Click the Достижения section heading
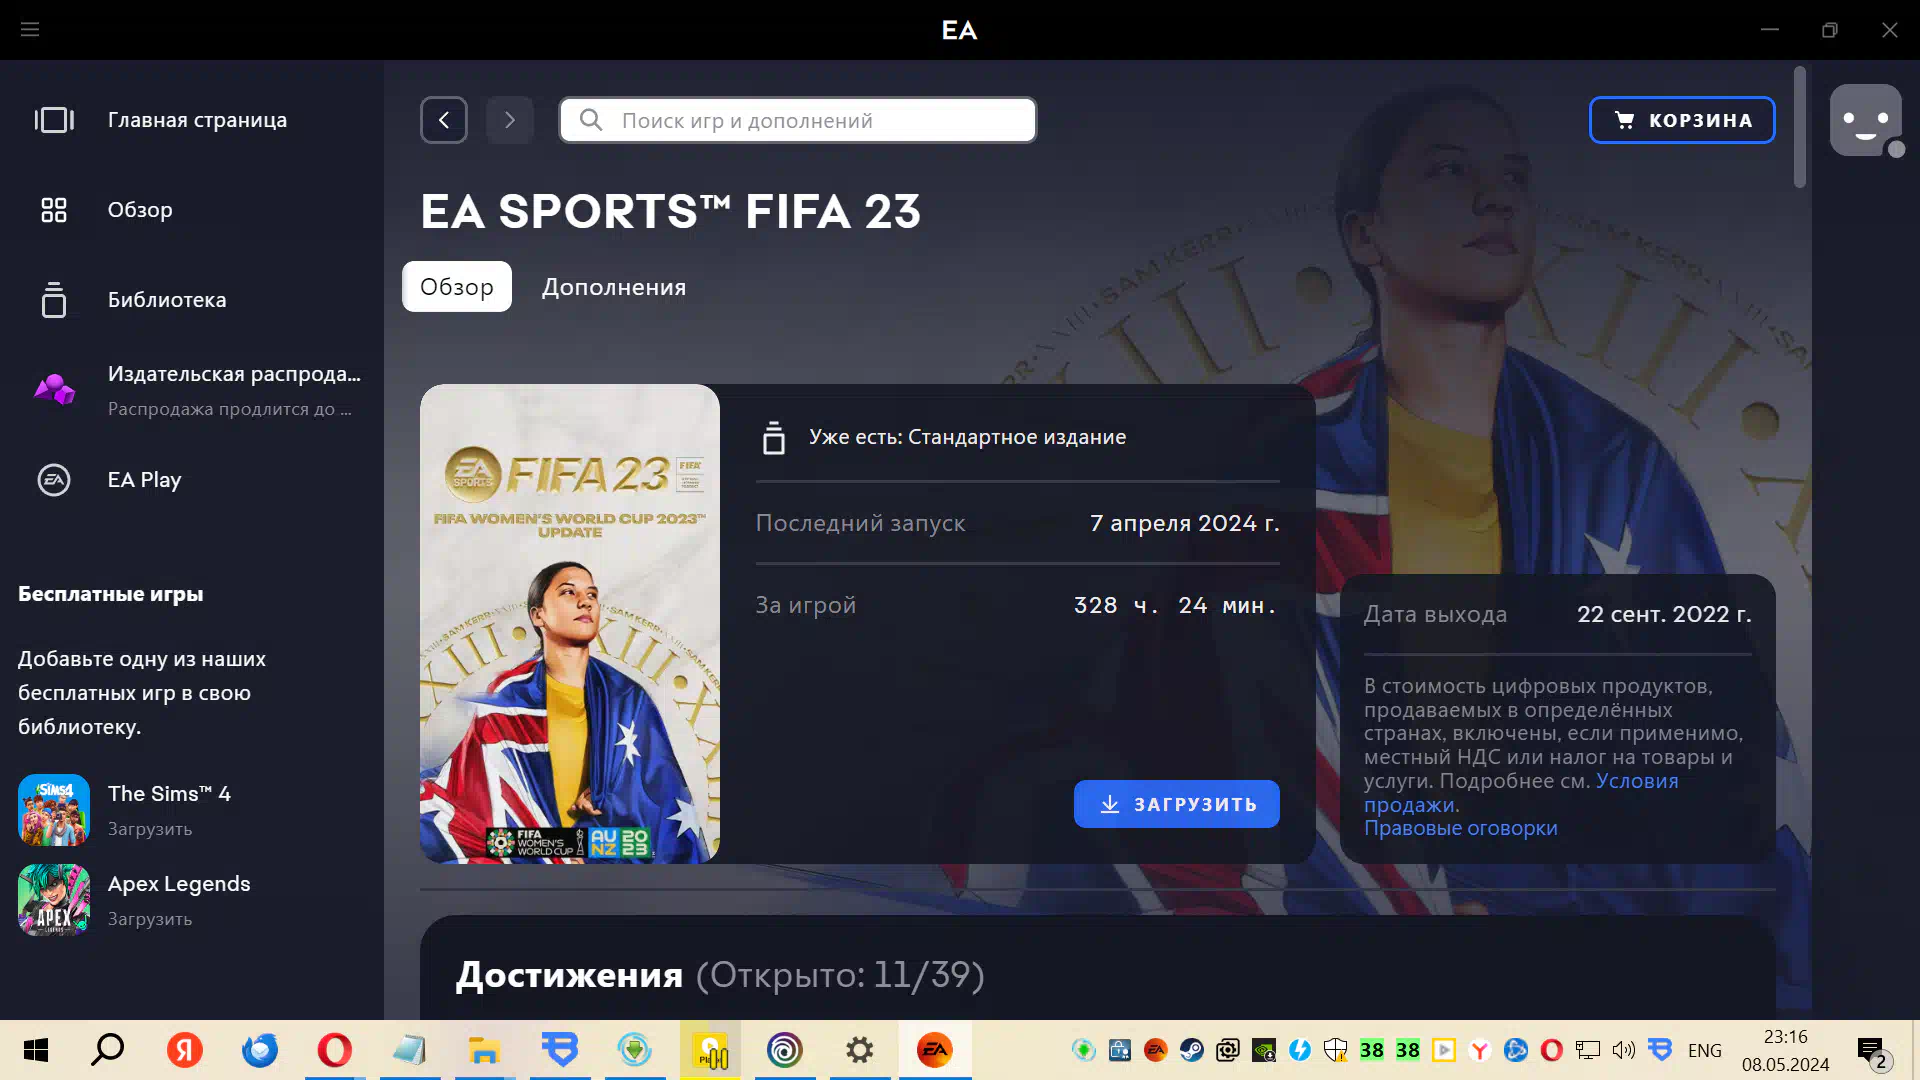The image size is (1920, 1080). [570, 975]
